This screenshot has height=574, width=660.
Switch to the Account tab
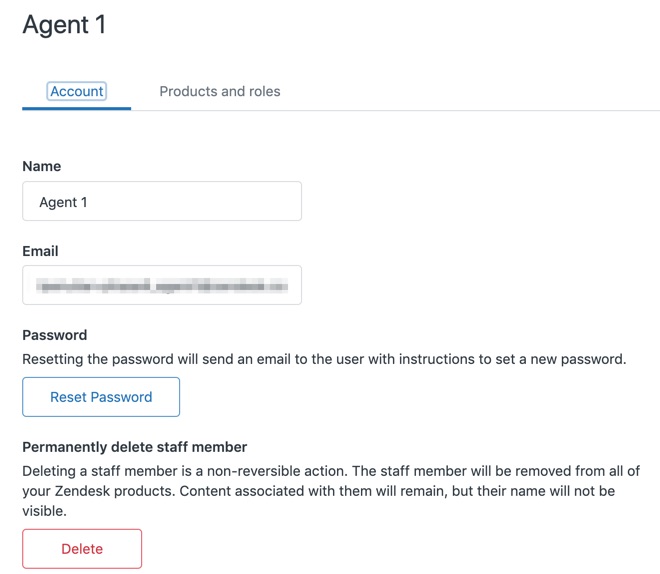click(x=77, y=91)
